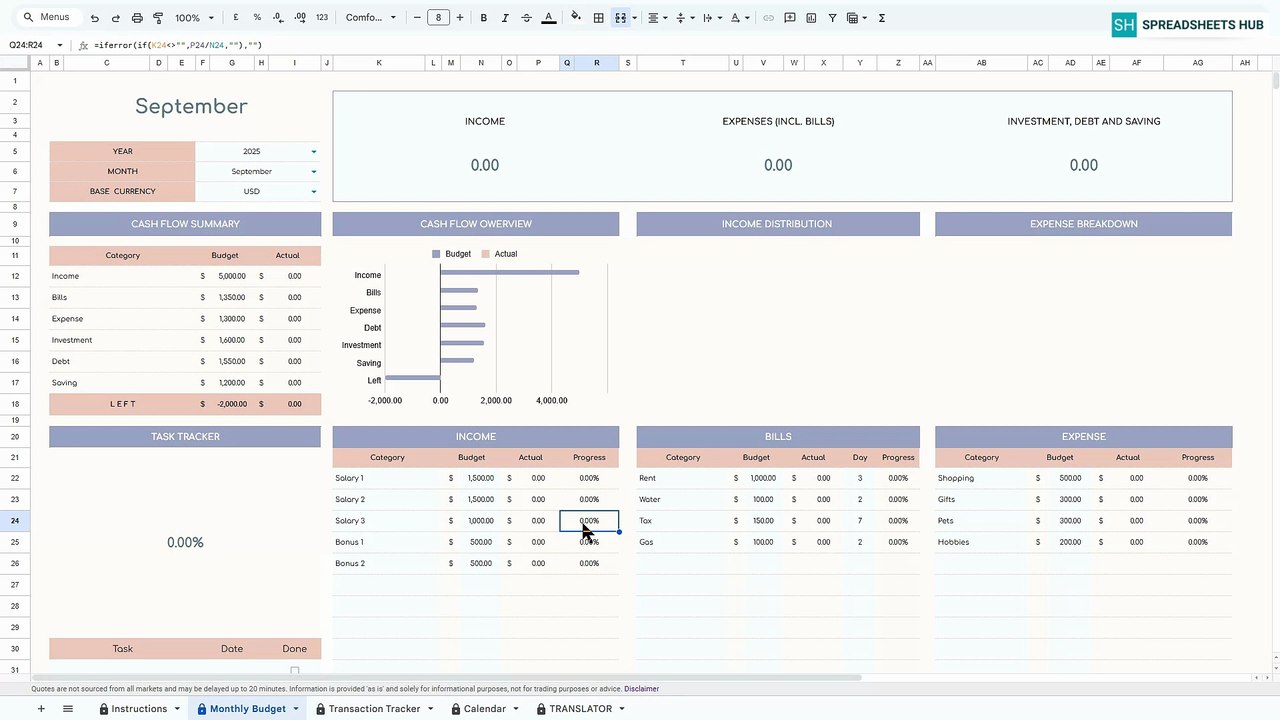Switch to the Calendar sheet tab
The width and height of the screenshot is (1280, 720).
tap(484, 709)
